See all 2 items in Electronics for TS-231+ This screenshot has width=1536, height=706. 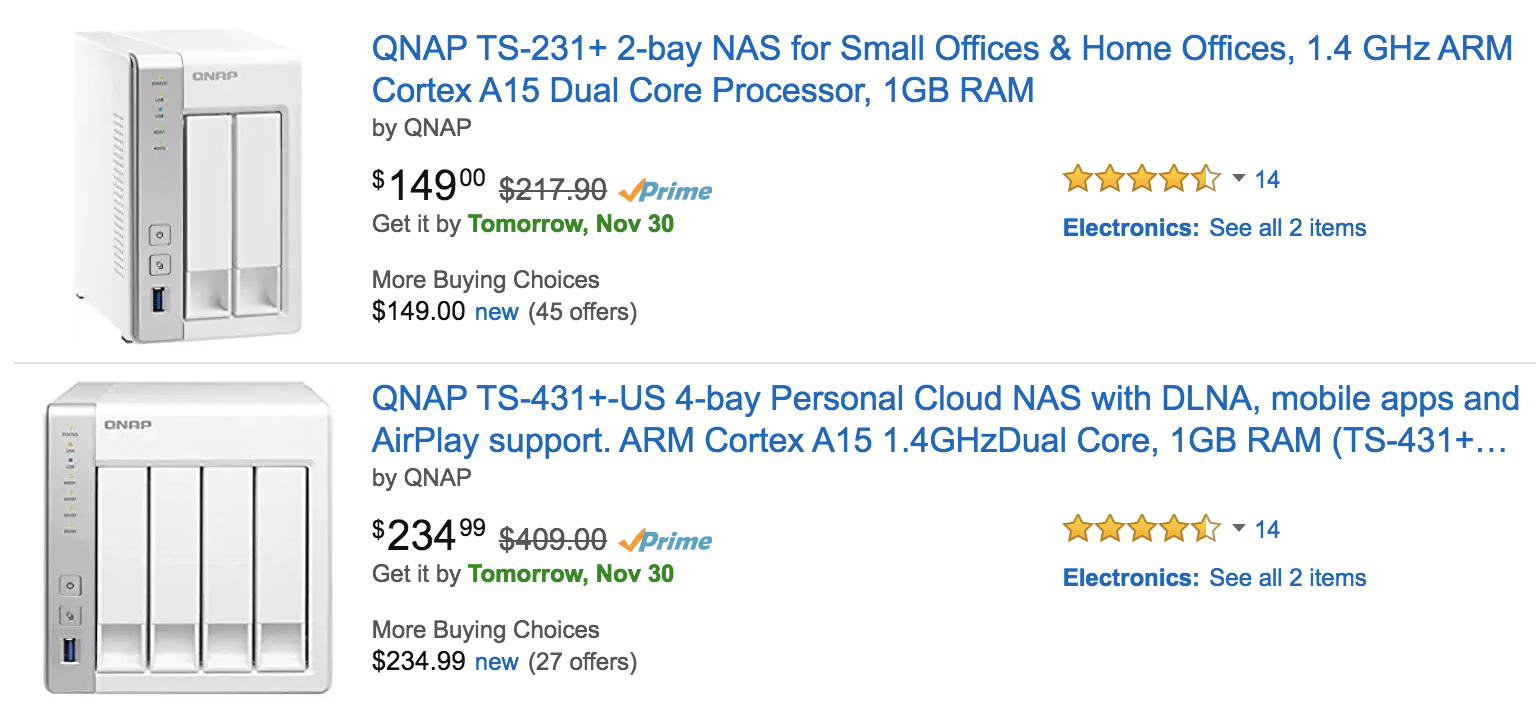pyautogui.click(x=1287, y=227)
